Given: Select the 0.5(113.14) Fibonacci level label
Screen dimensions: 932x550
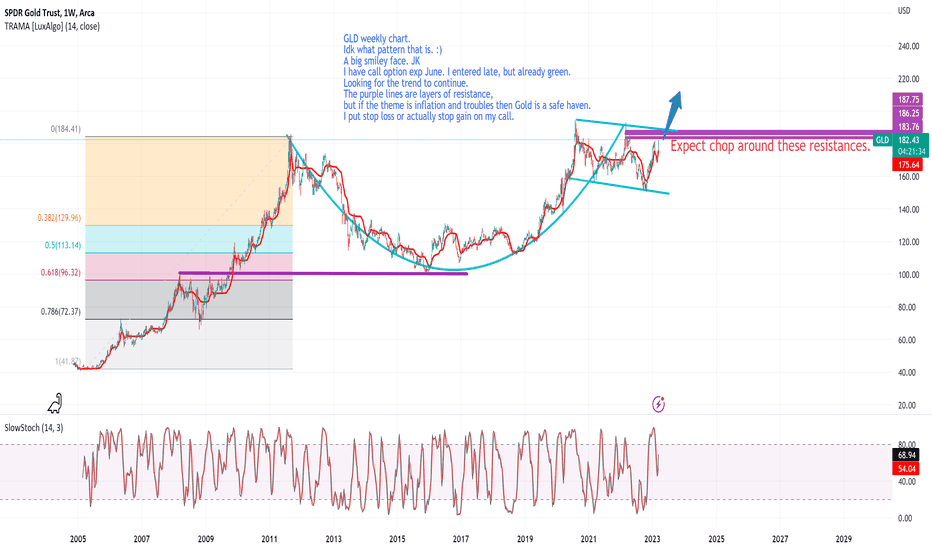Looking at the screenshot, I should (62, 245).
